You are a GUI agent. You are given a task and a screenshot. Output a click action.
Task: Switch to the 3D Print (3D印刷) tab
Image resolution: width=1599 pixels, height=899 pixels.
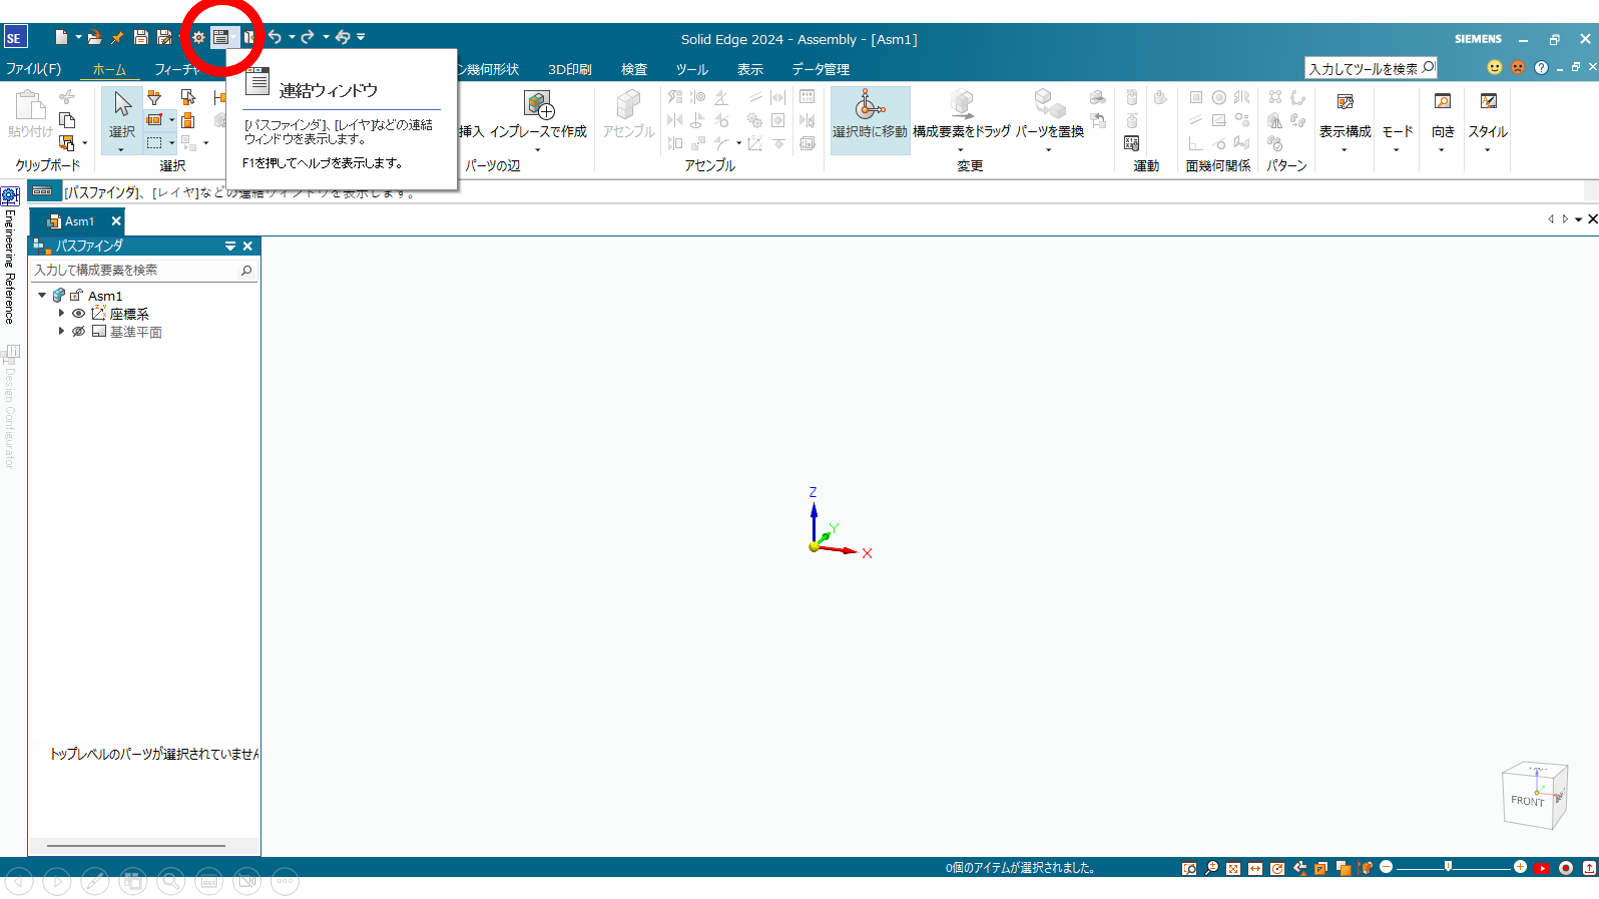point(569,69)
